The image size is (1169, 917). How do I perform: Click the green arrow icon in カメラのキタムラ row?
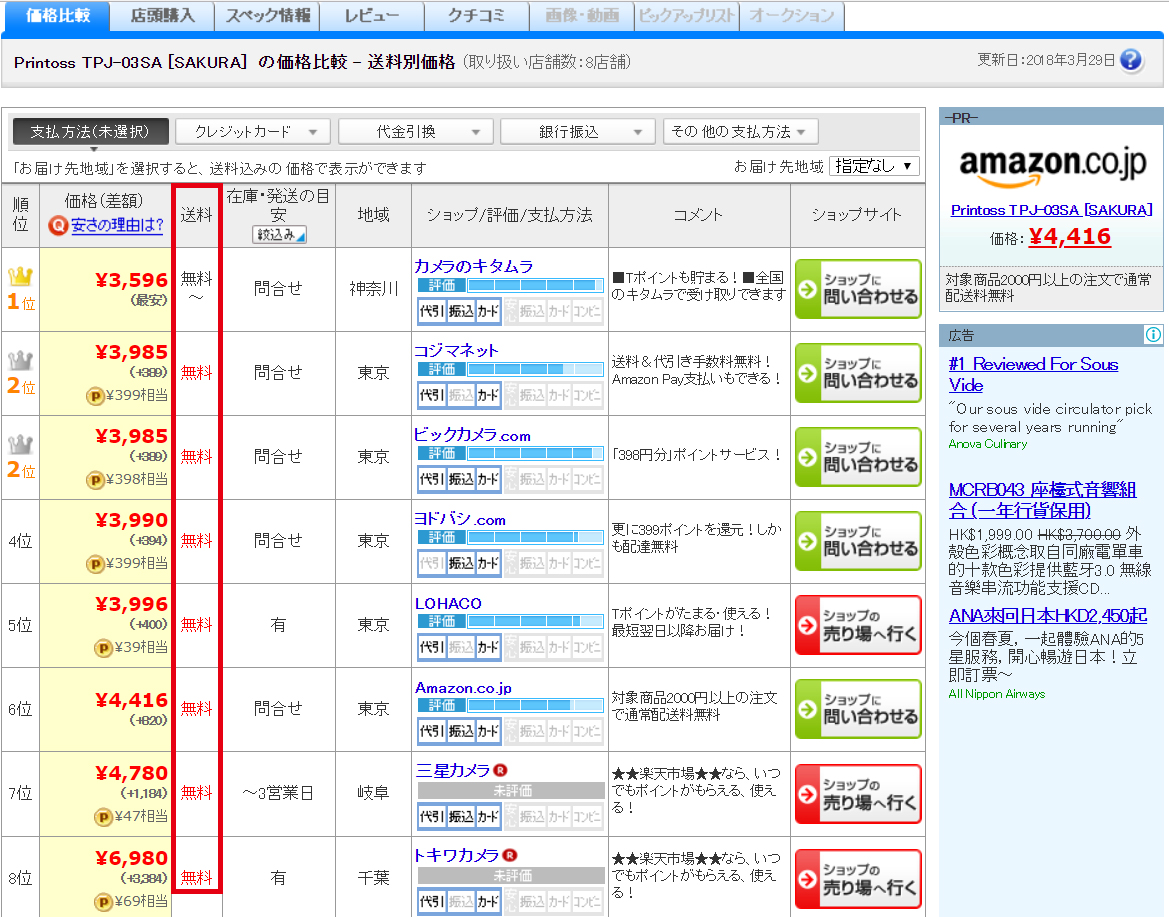807,289
